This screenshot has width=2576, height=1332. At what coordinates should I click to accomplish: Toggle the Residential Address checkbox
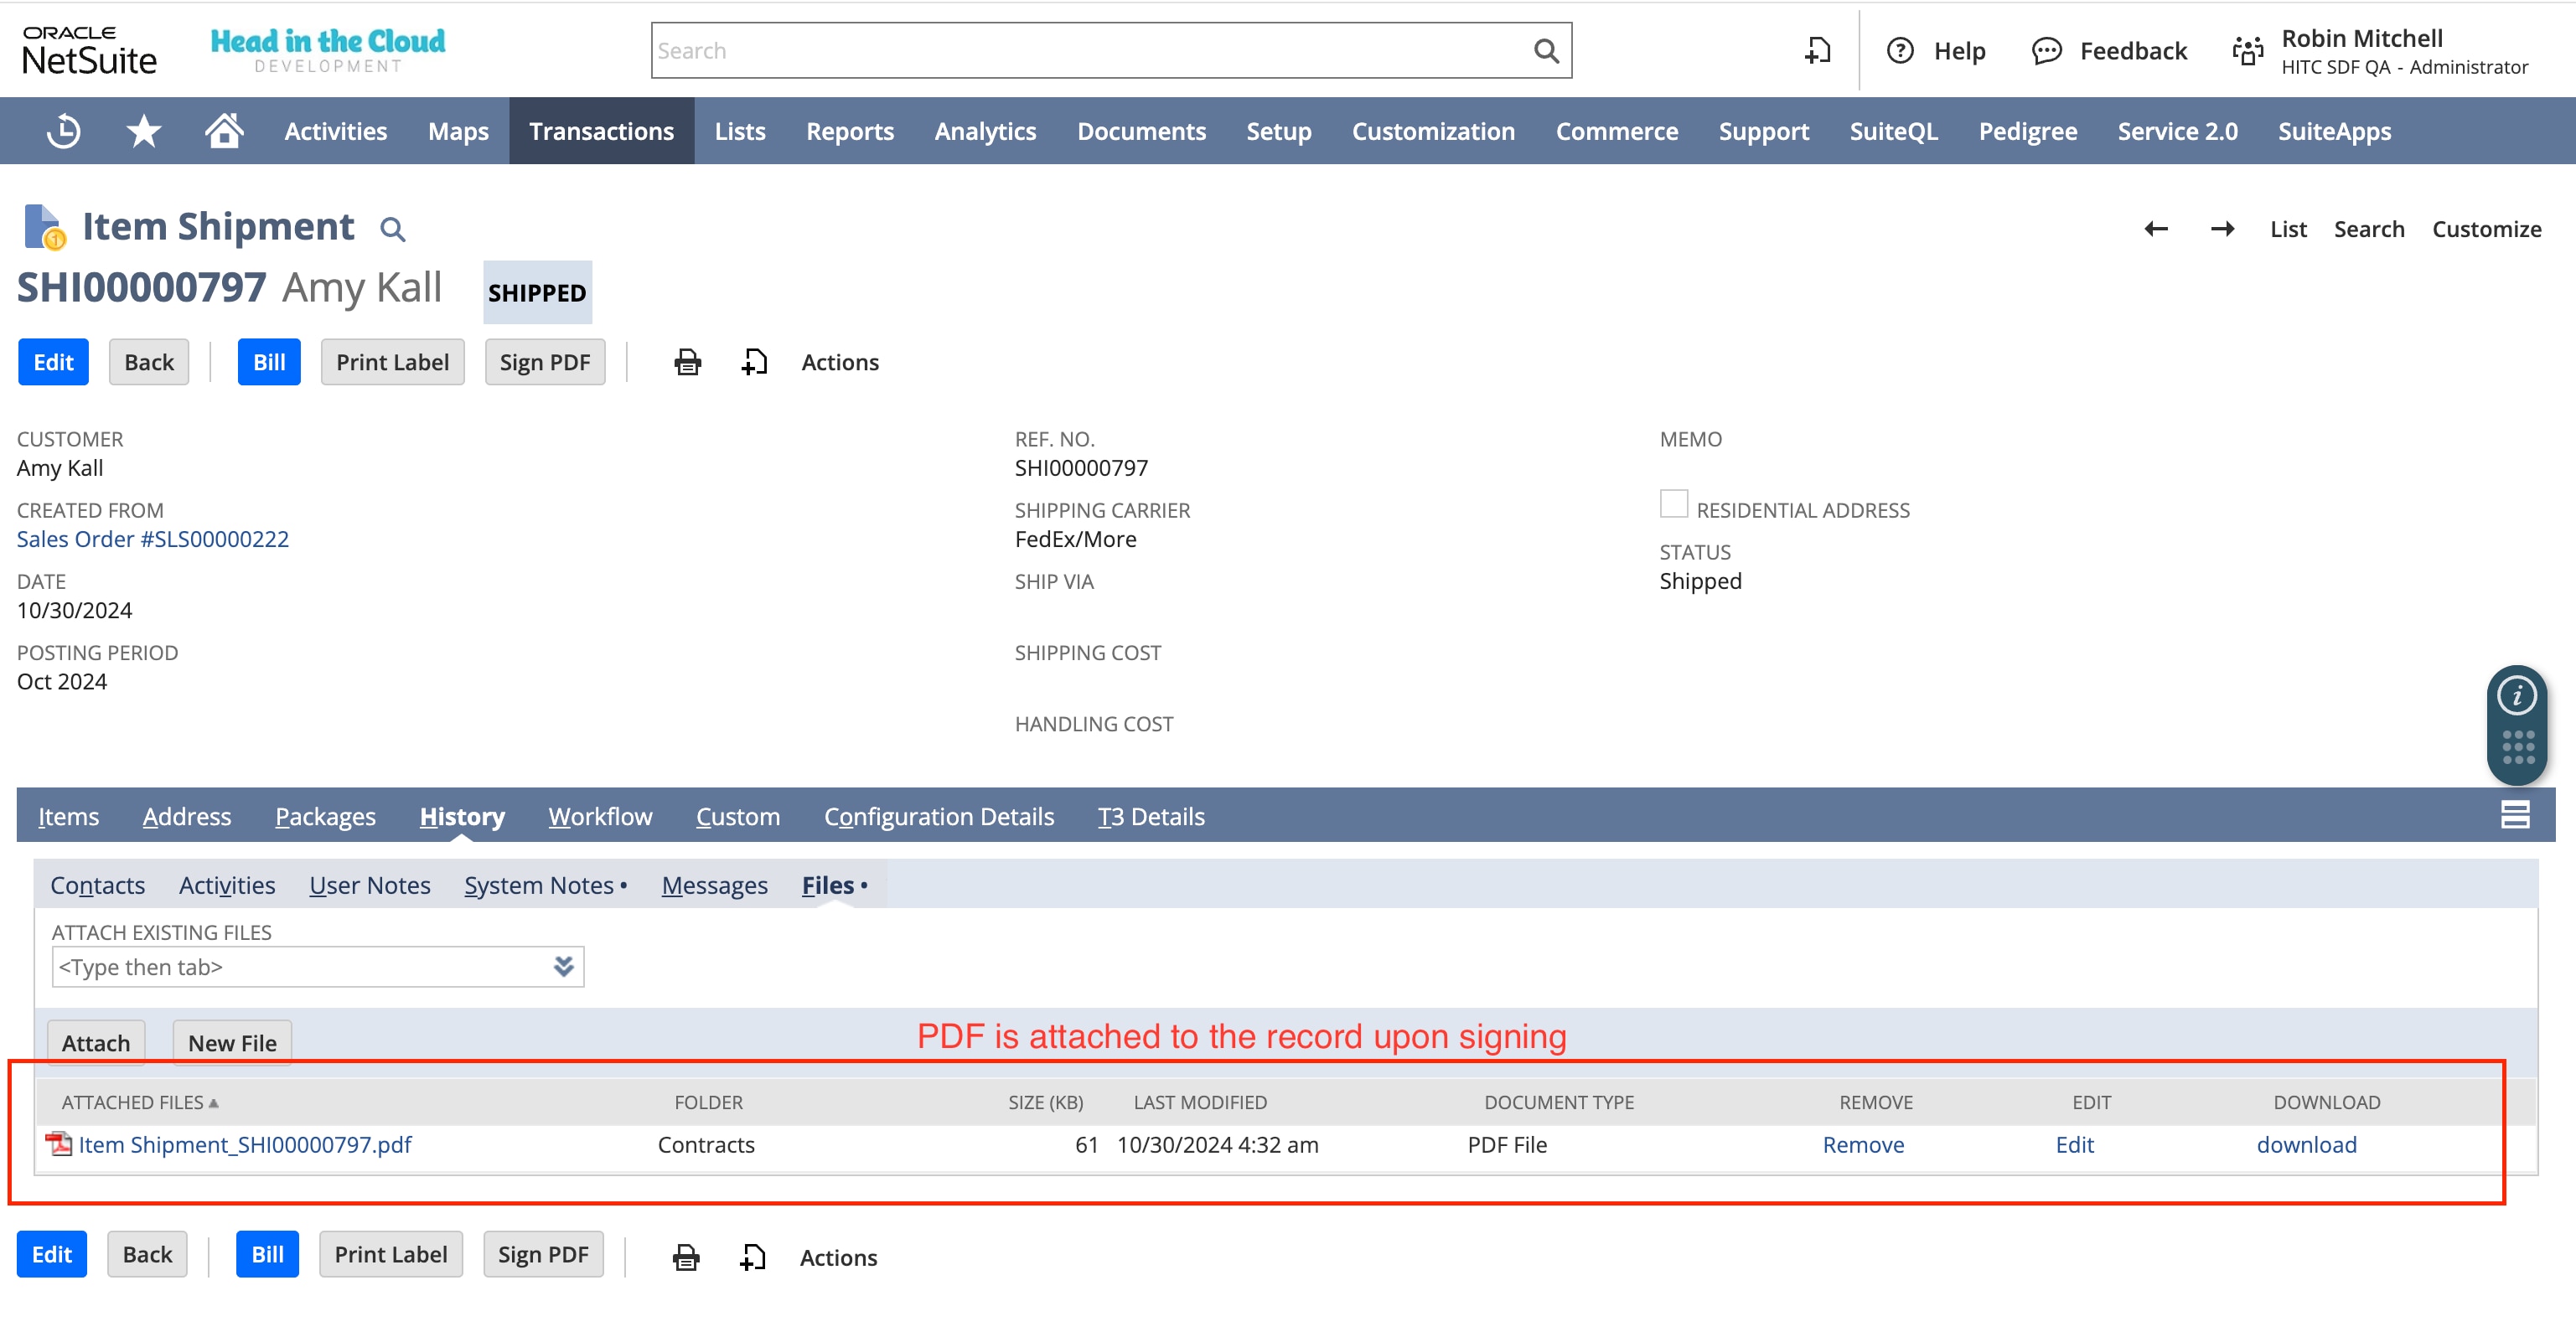(1673, 504)
